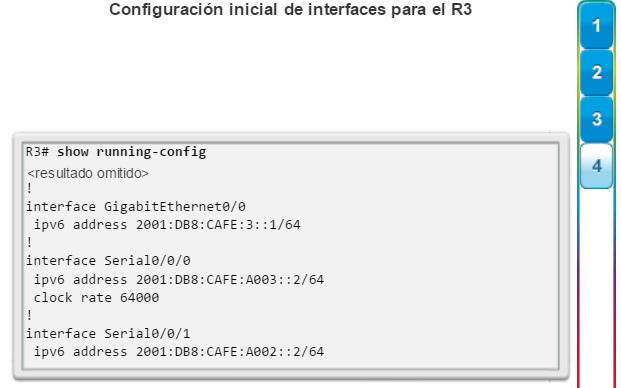Click the exclamation mark above interface GigabitEthernet0/0

click(29, 188)
